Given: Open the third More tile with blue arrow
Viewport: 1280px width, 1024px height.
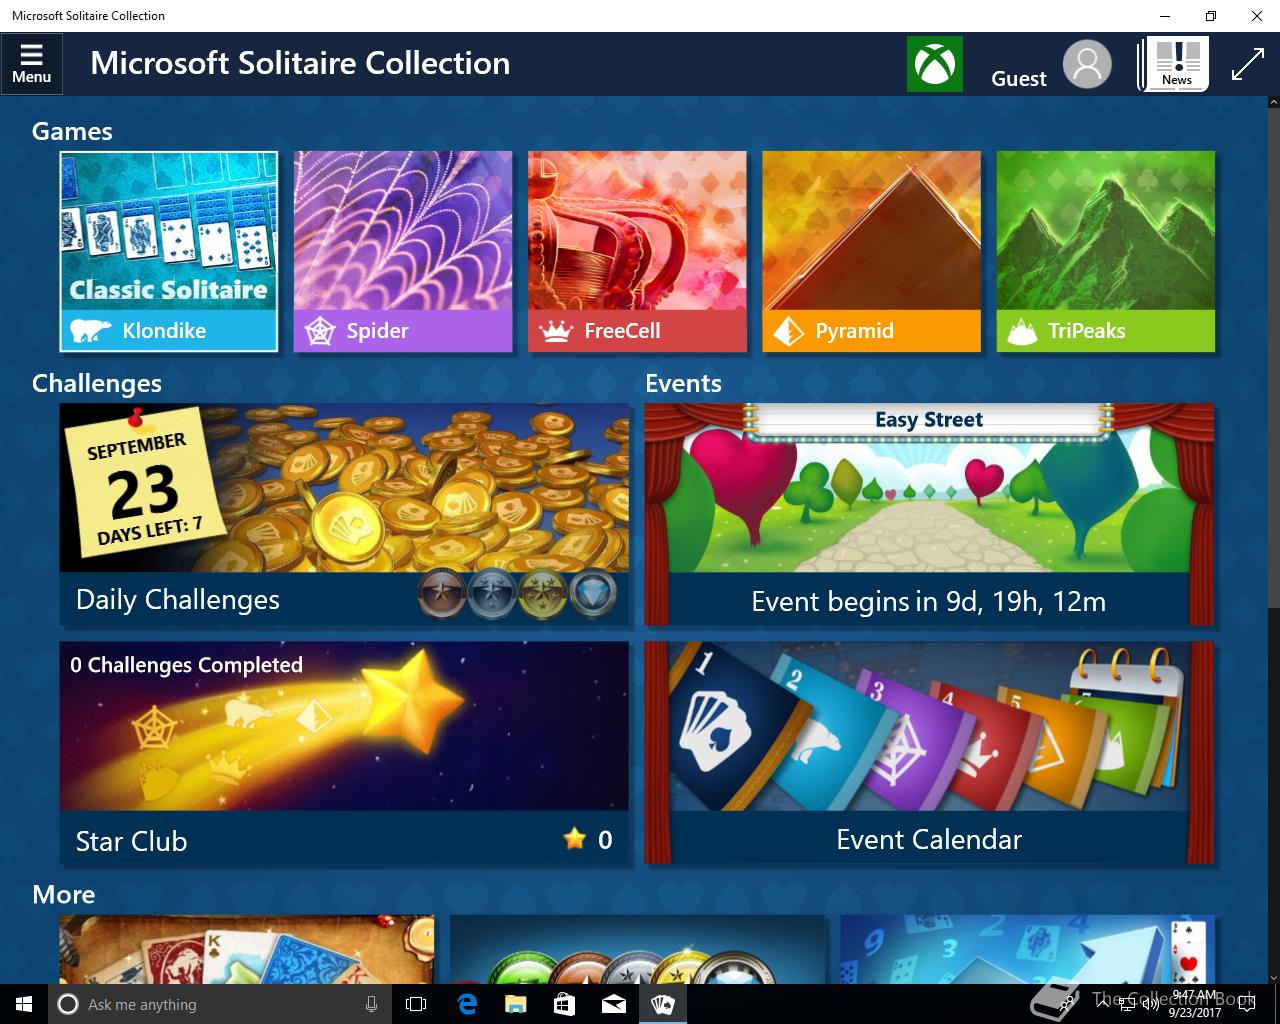Looking at the screenshot, I should click(1027, 949).
